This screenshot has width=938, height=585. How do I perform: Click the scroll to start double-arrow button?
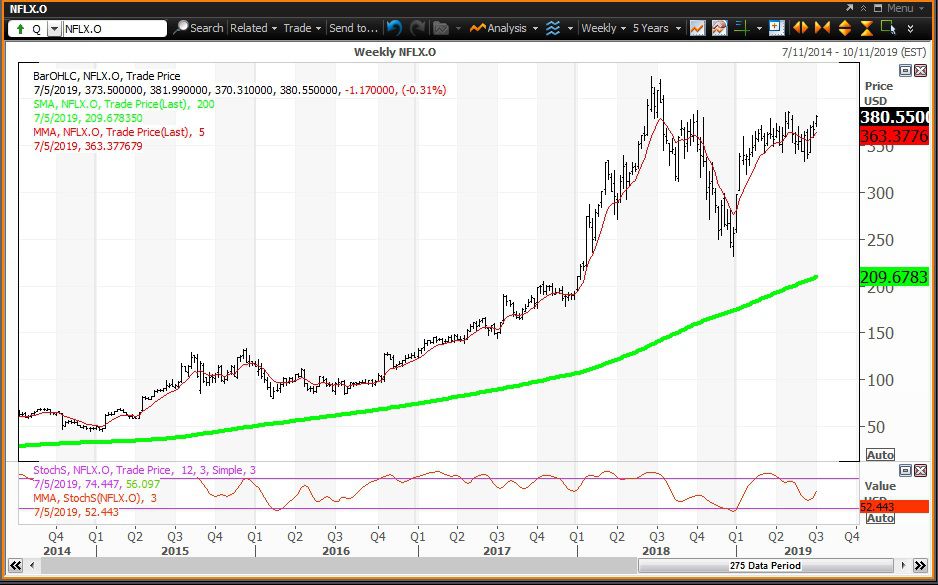(x=15, y=565)
